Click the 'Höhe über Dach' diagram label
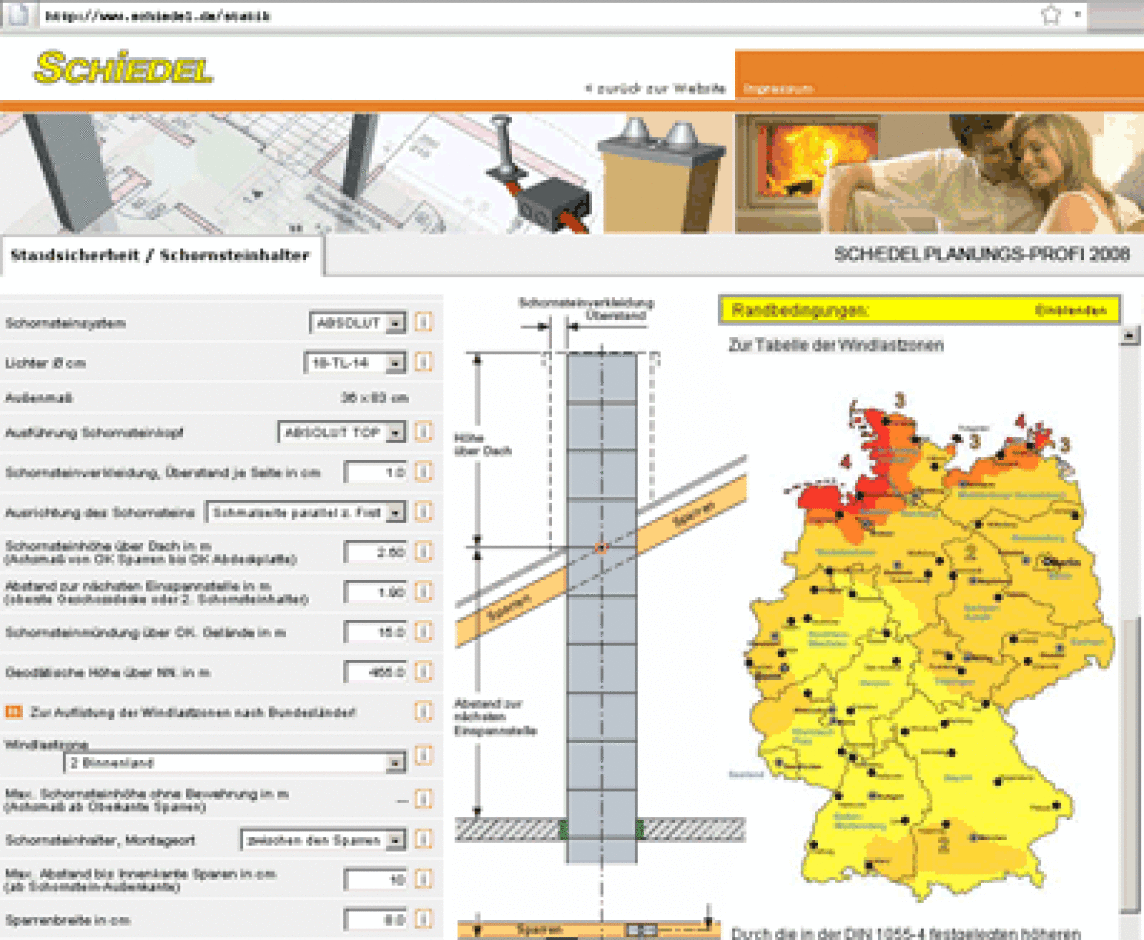The width and height of the screenshot is (1144, 940). [482, 444]
